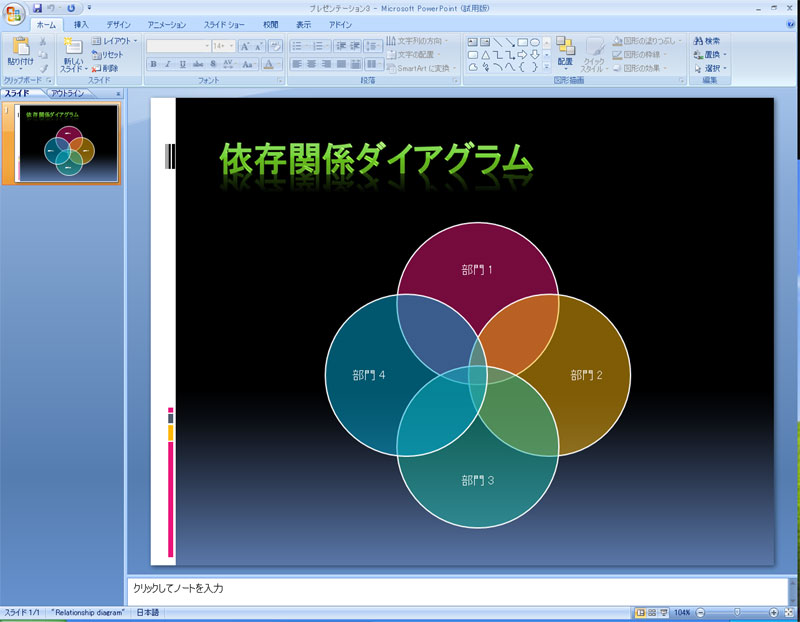The image size is (800, 622).
Task: Open PowerPoint help question mark icon
Action: click(x=790, y=24)
